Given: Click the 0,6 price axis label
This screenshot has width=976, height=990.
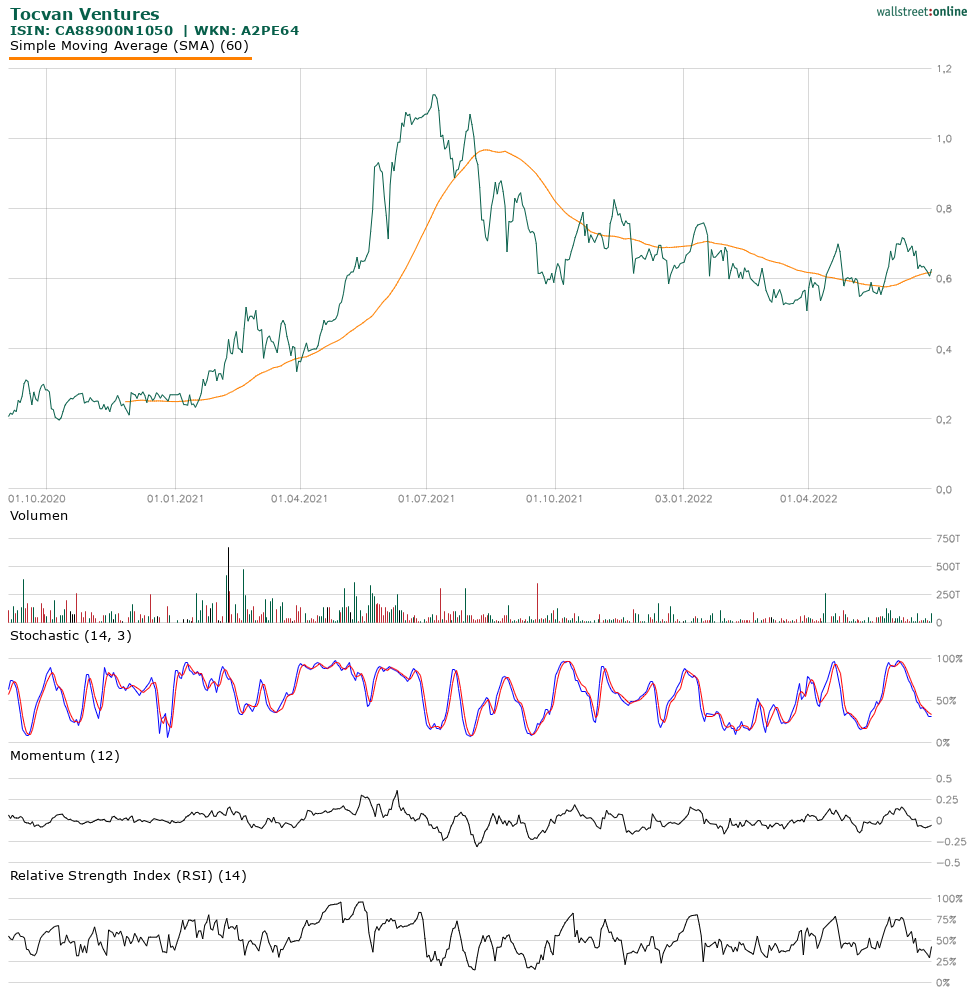Looking at the screenshot, I should (944, 279).
